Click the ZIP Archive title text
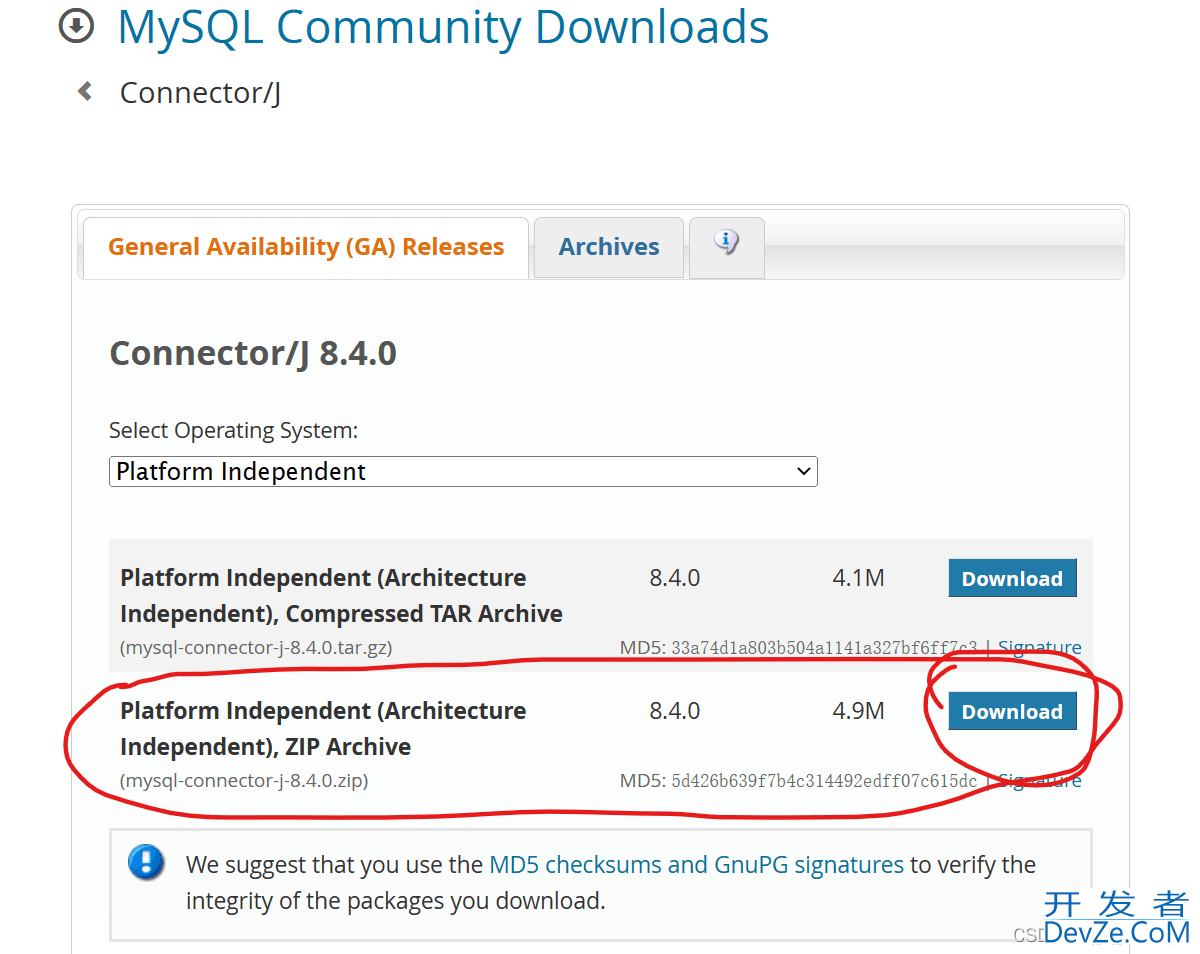 (323, 728)
